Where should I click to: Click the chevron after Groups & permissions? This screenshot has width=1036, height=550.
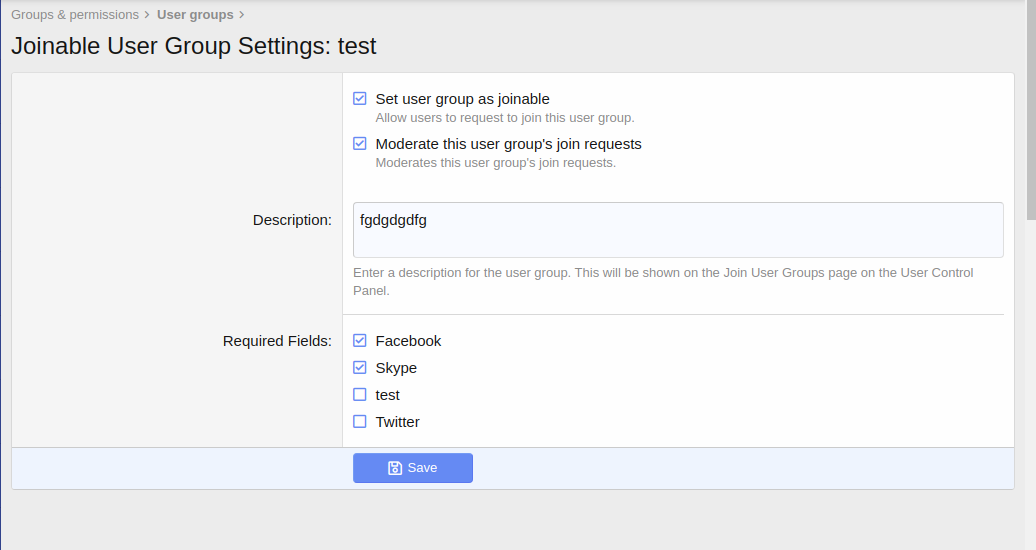148,15
